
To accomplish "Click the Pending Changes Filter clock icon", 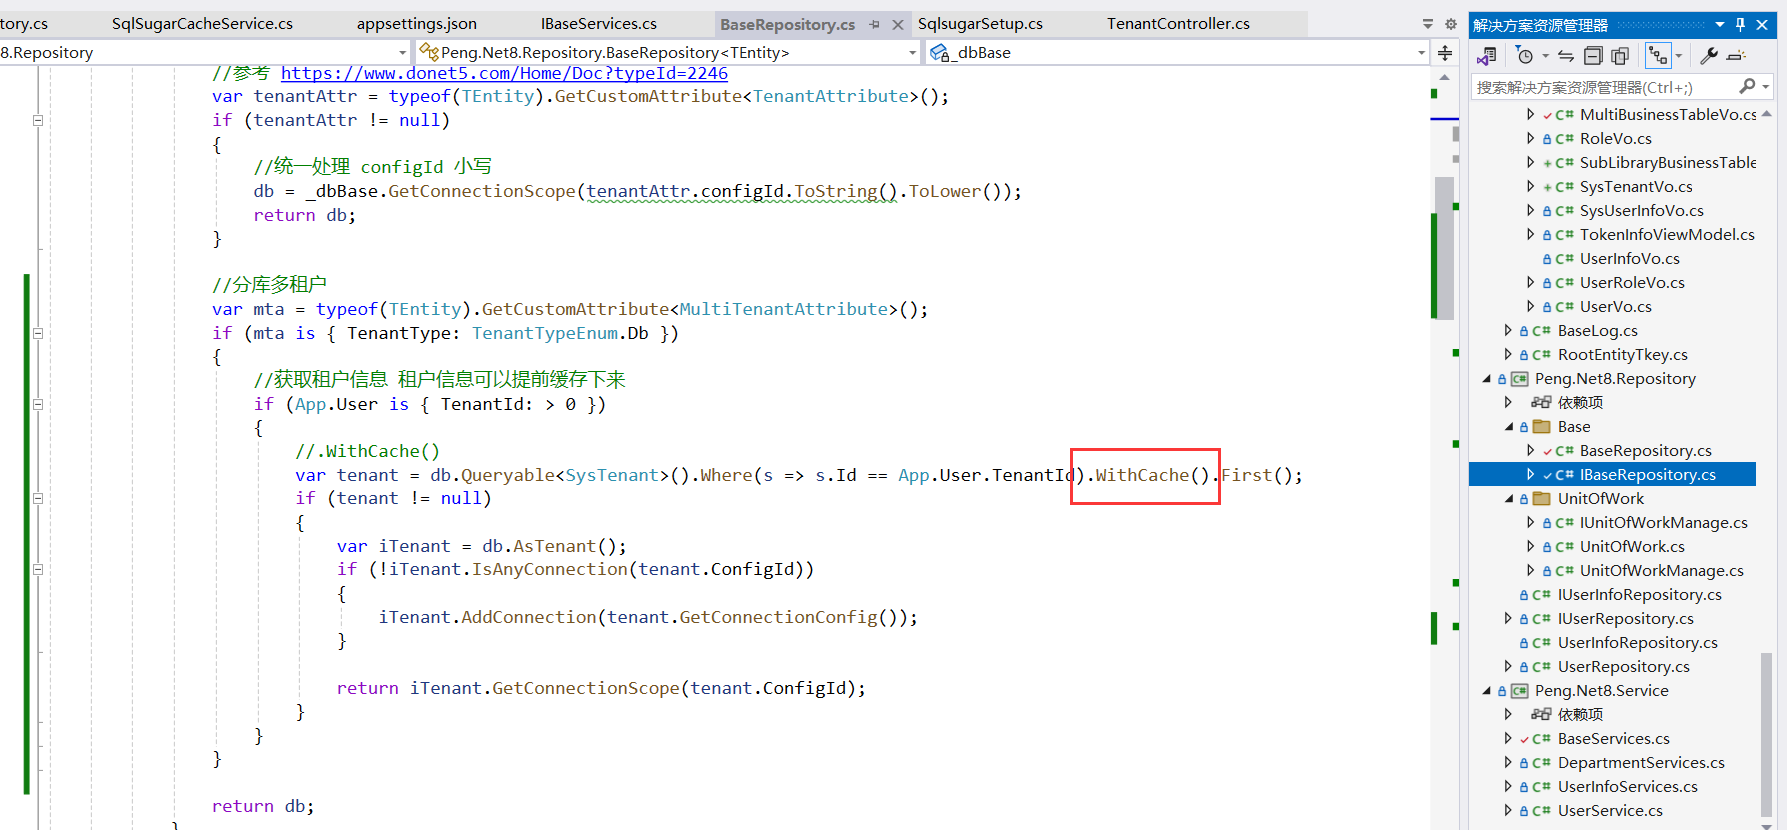I will pyautogui.click(x=1524, y=56).
